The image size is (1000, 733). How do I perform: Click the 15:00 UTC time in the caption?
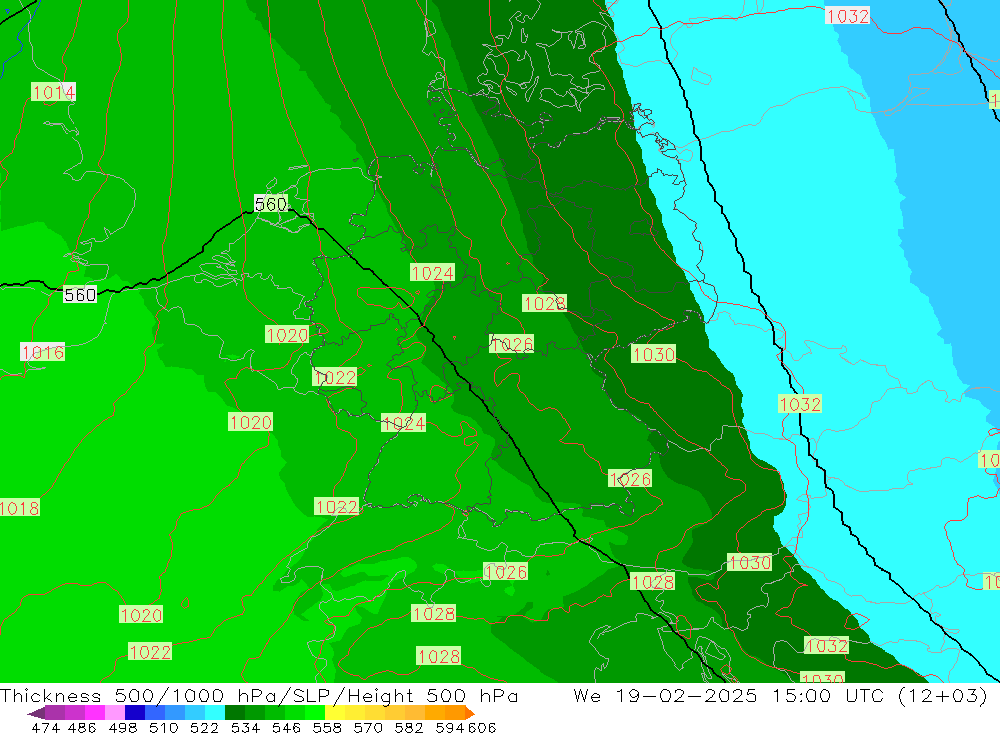[830, 695]
